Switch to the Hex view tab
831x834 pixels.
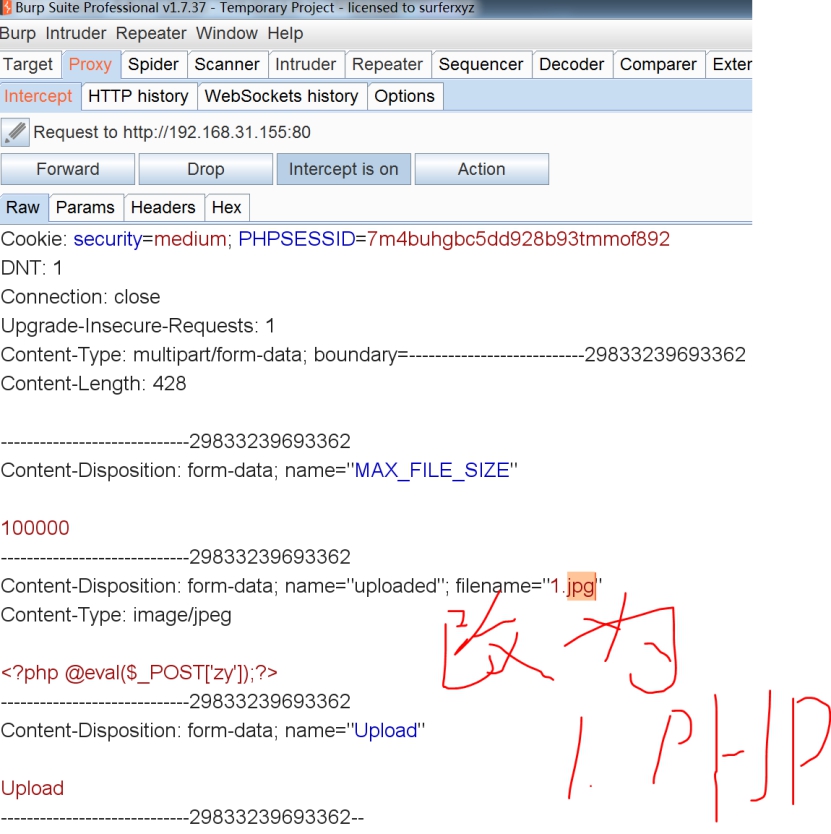[x=227, y=207]
